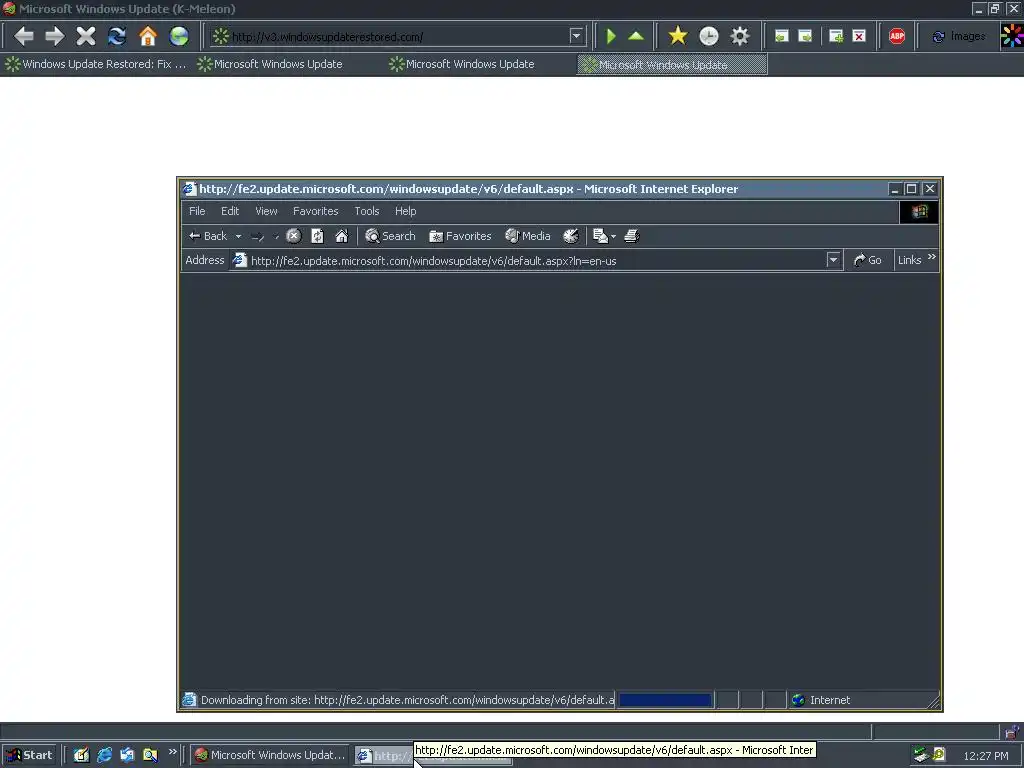Click the Refresh icon in Internet Explorer
Screen dimensions: 1024x768
click(x=317, y=236)
